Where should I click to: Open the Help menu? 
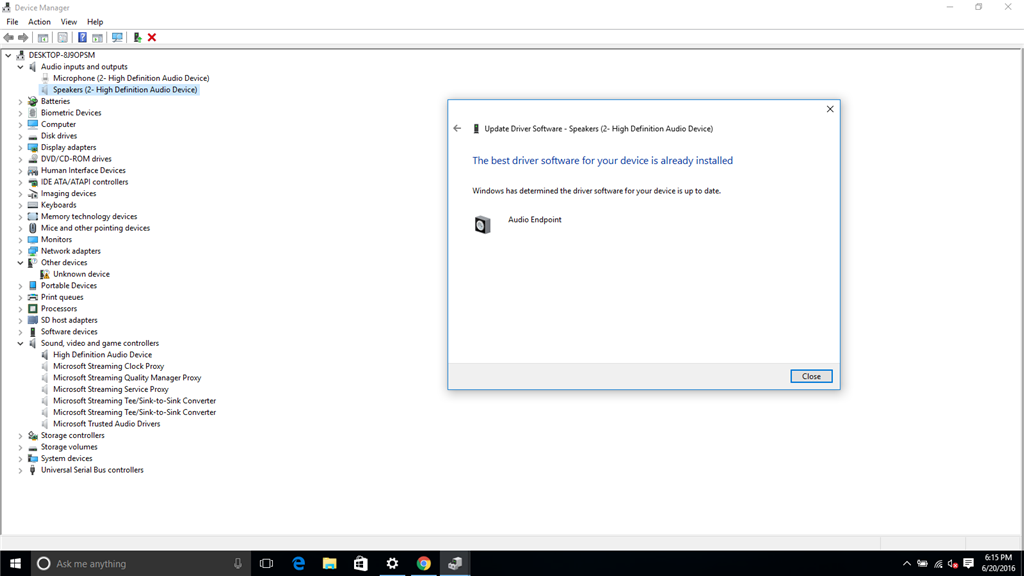[x=95, y=22]
